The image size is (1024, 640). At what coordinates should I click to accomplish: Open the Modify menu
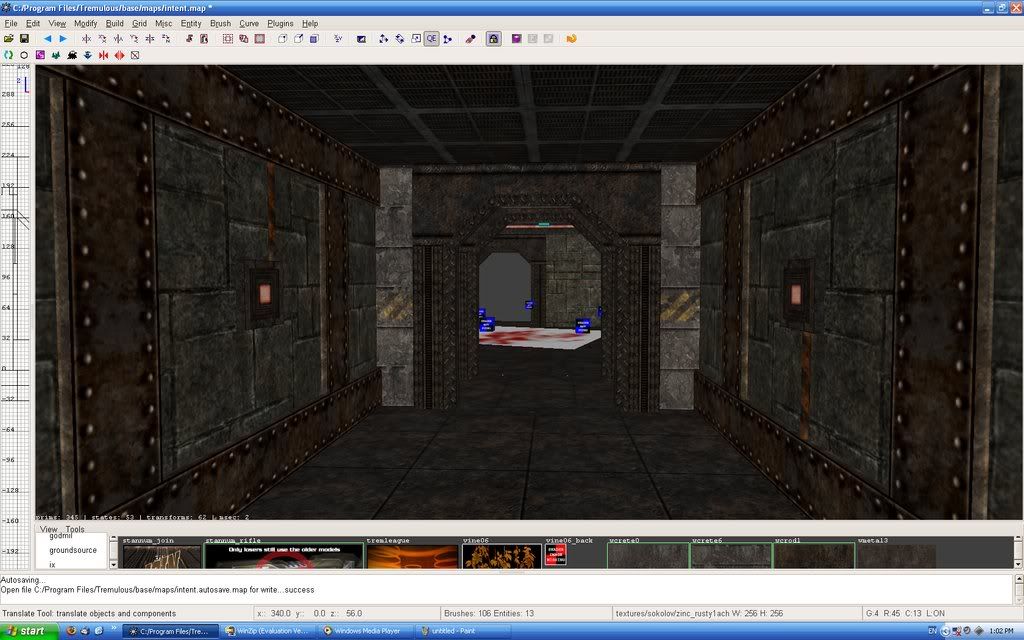(x=86, y=24)
